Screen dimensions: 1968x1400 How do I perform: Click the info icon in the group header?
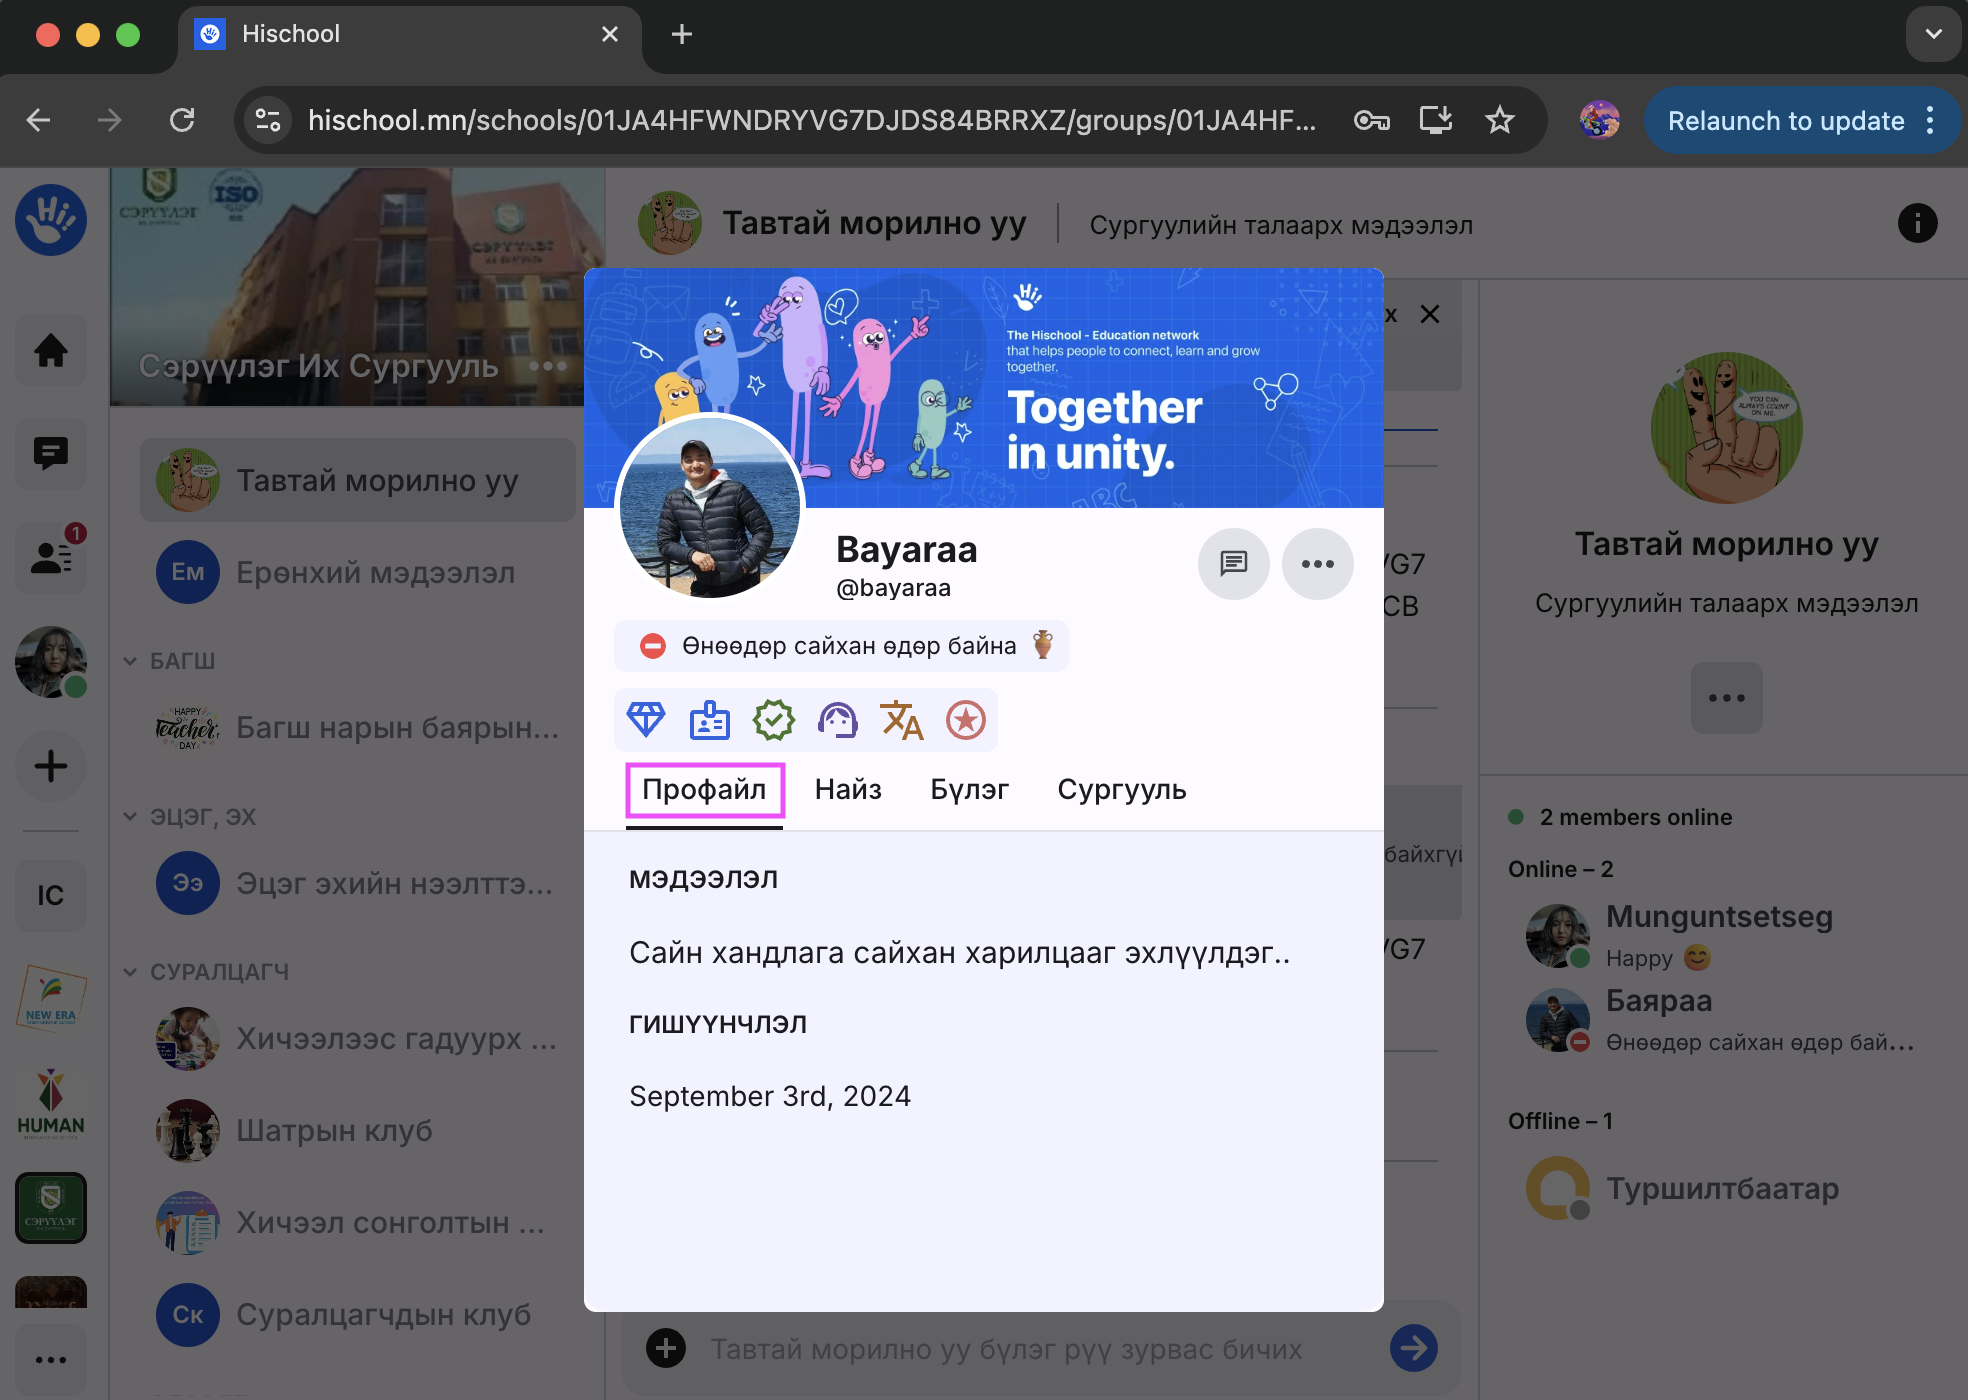click(x=1916, y=223)
